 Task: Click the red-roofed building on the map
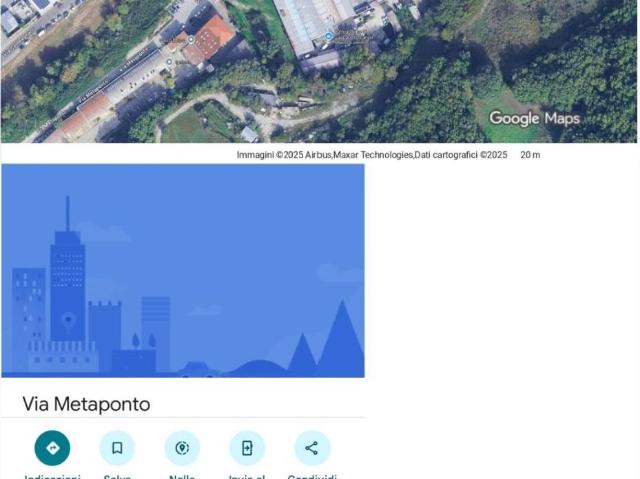click(211, 38)
